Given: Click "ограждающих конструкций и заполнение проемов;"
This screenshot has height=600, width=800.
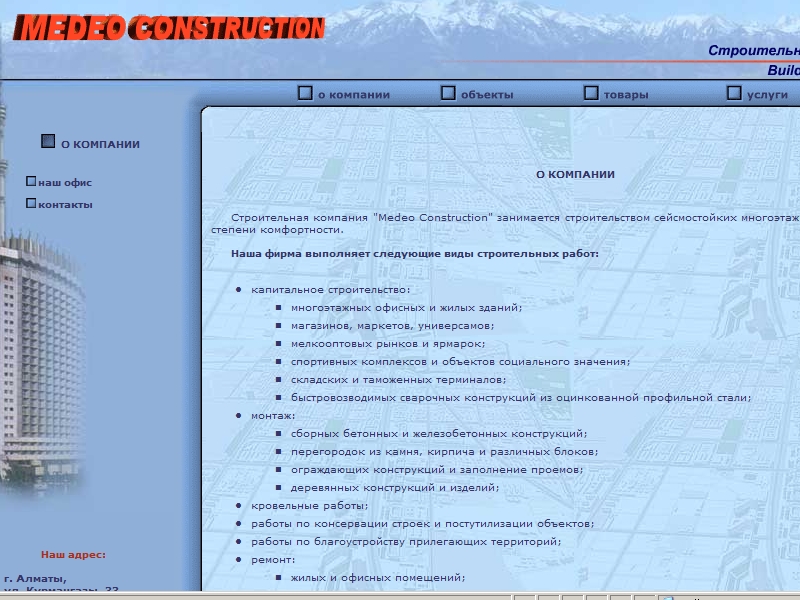Looking at the screenshot, I should [x=437, y=469].
